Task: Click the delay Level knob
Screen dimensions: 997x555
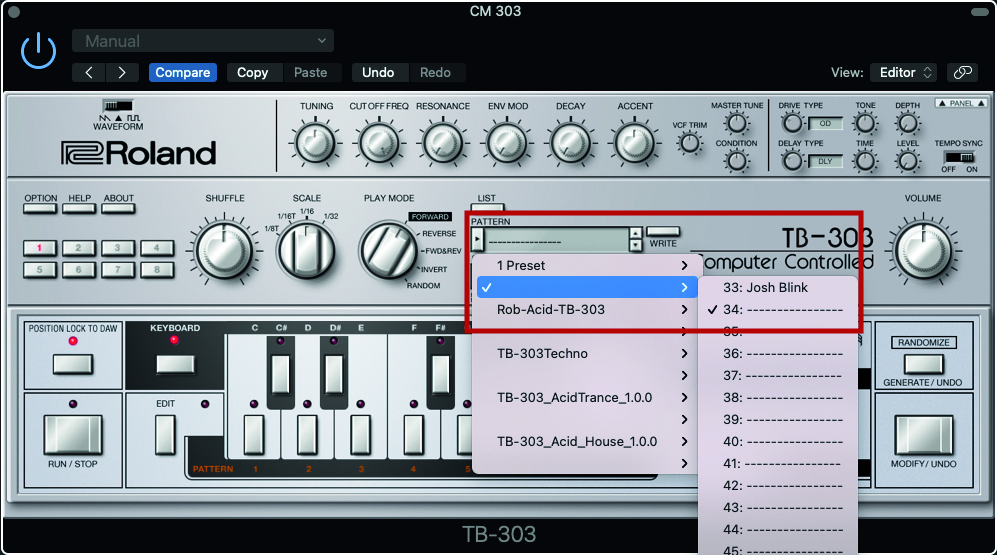Action: (908, 161)
